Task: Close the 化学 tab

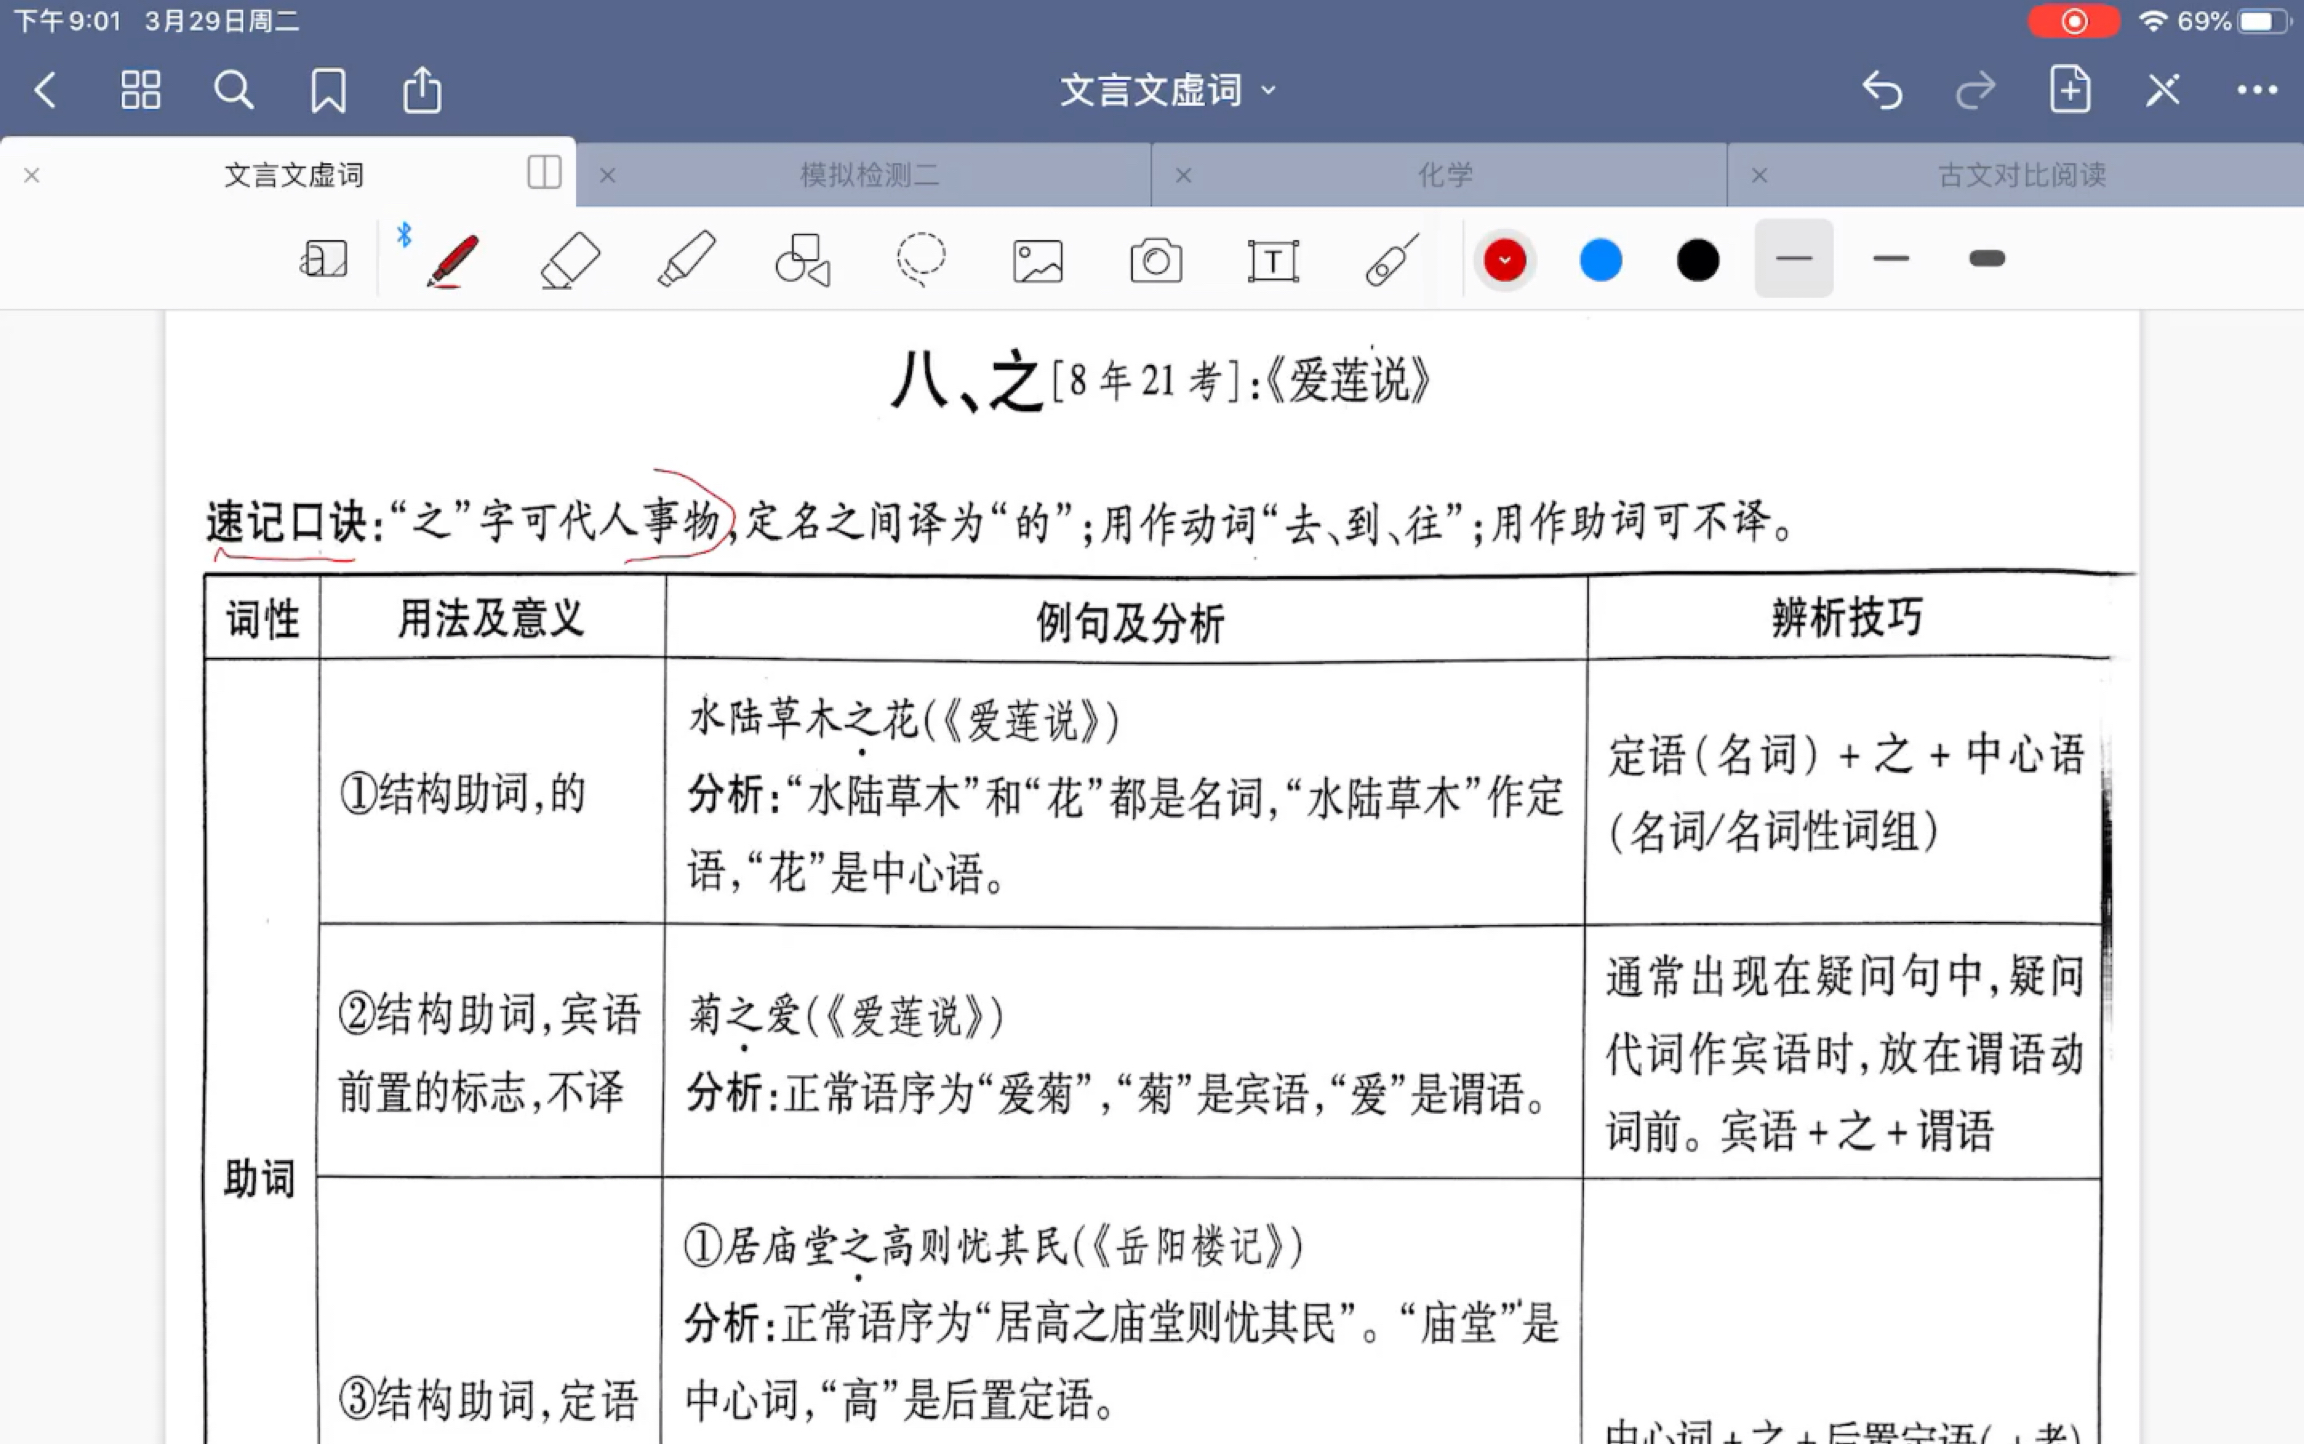Action: pos(1183,176)
